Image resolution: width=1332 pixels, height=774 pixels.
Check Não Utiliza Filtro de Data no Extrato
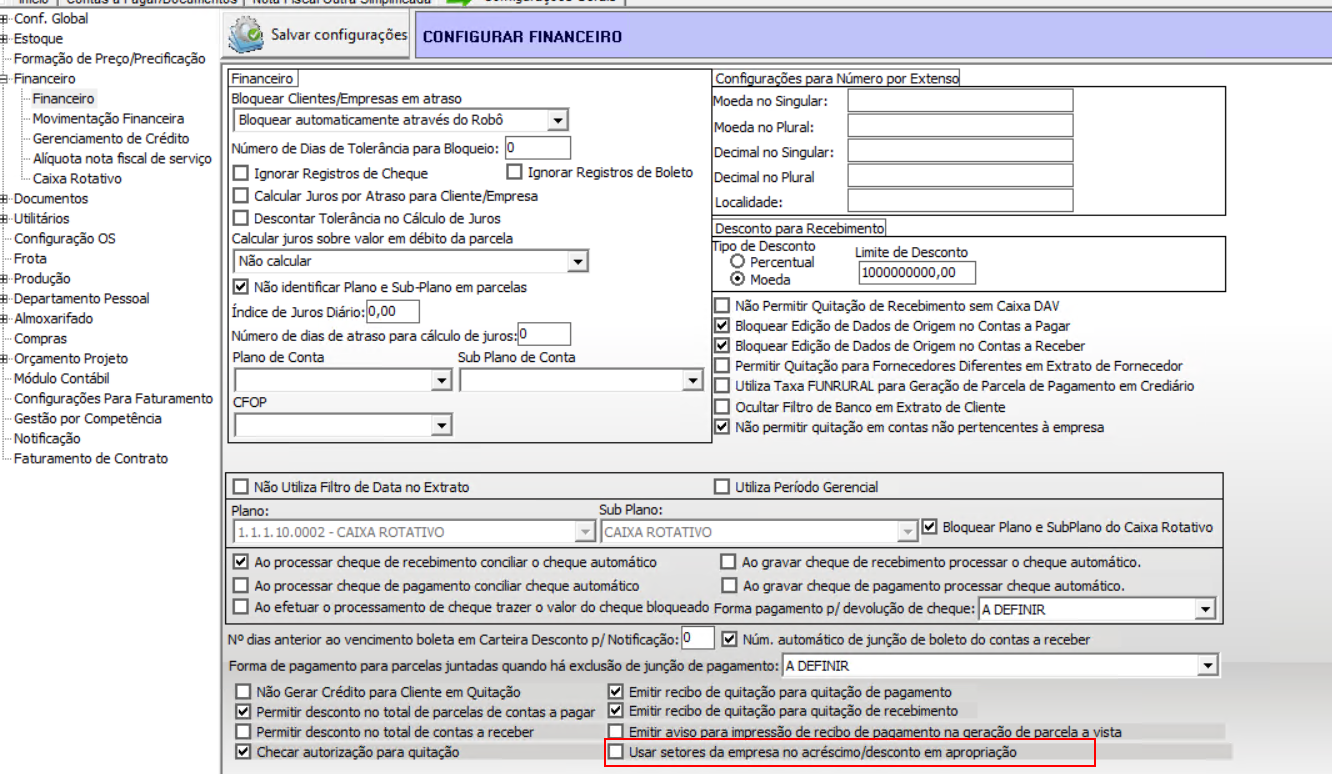240,488
